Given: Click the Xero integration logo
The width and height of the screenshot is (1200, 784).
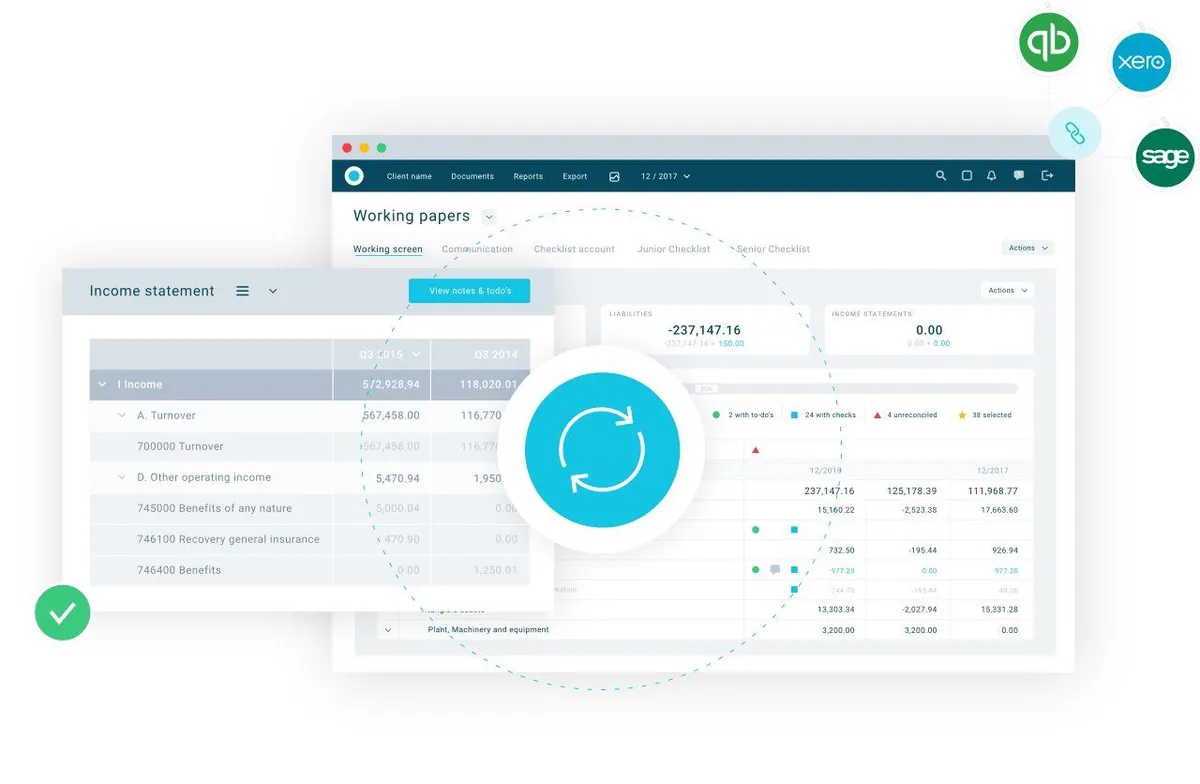Looking at the screenshot, I should point(1142,62).
